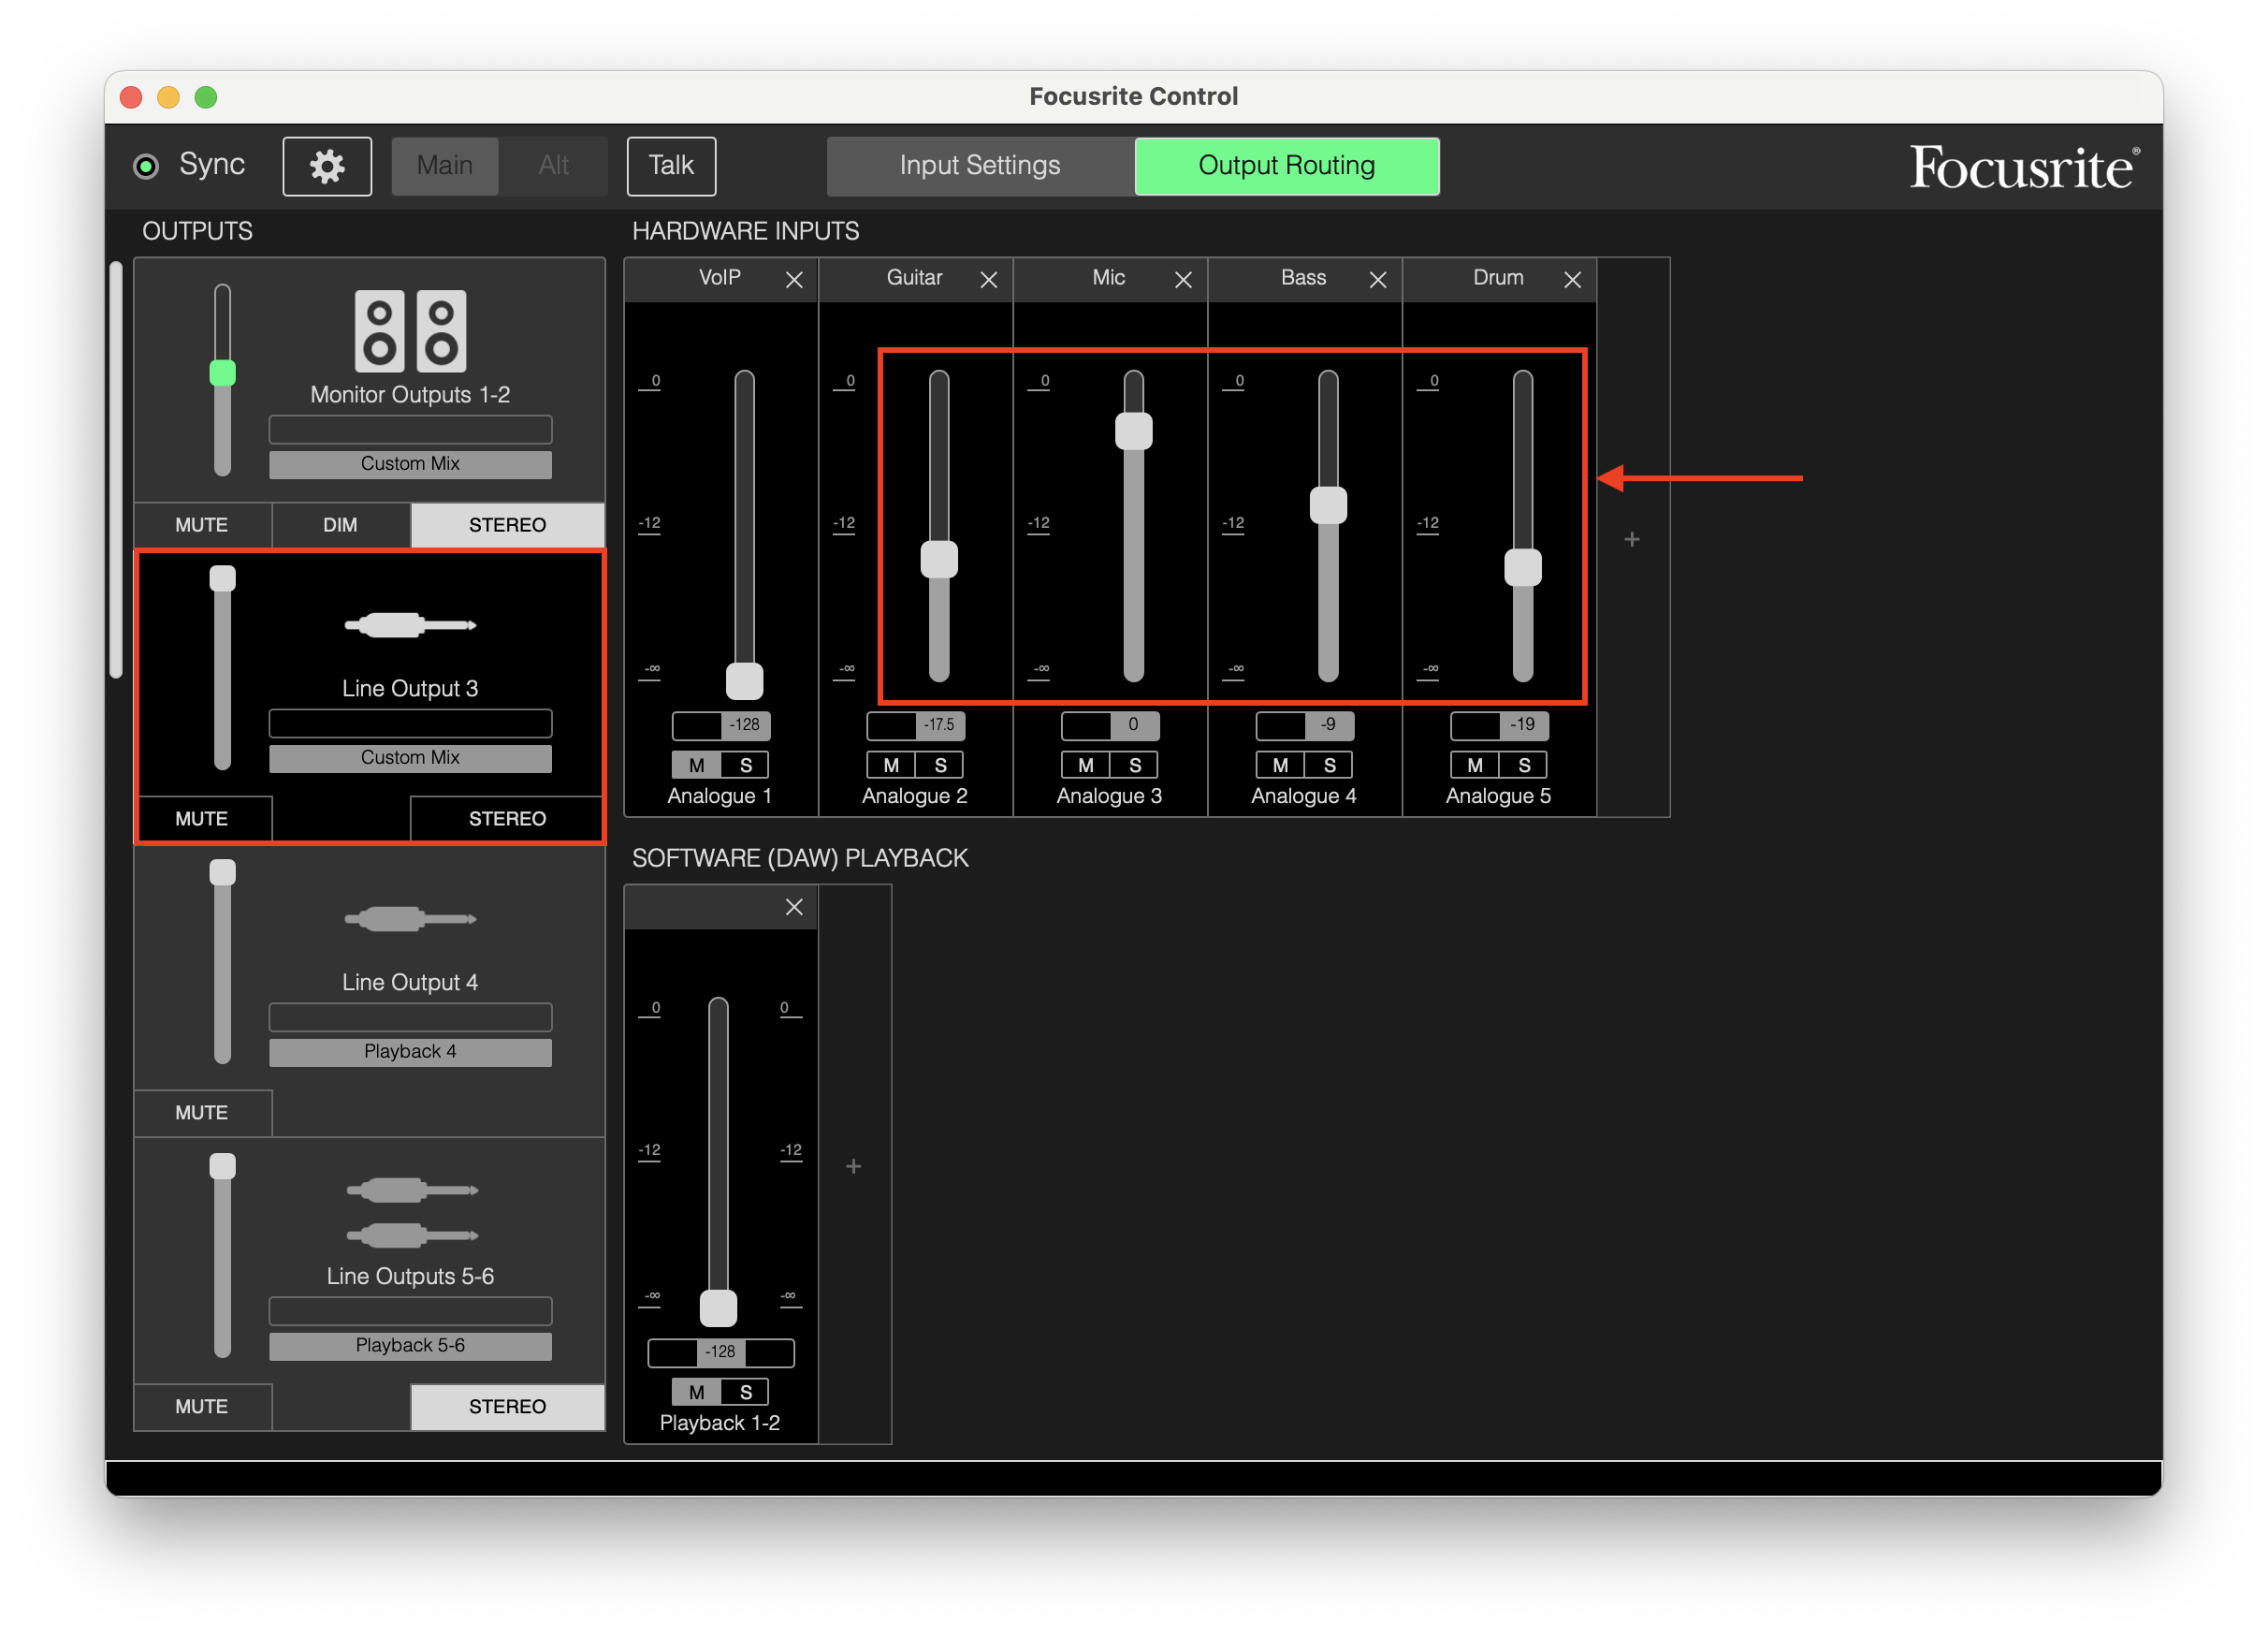Solo the Analogue 2 channel

(940, 766)
